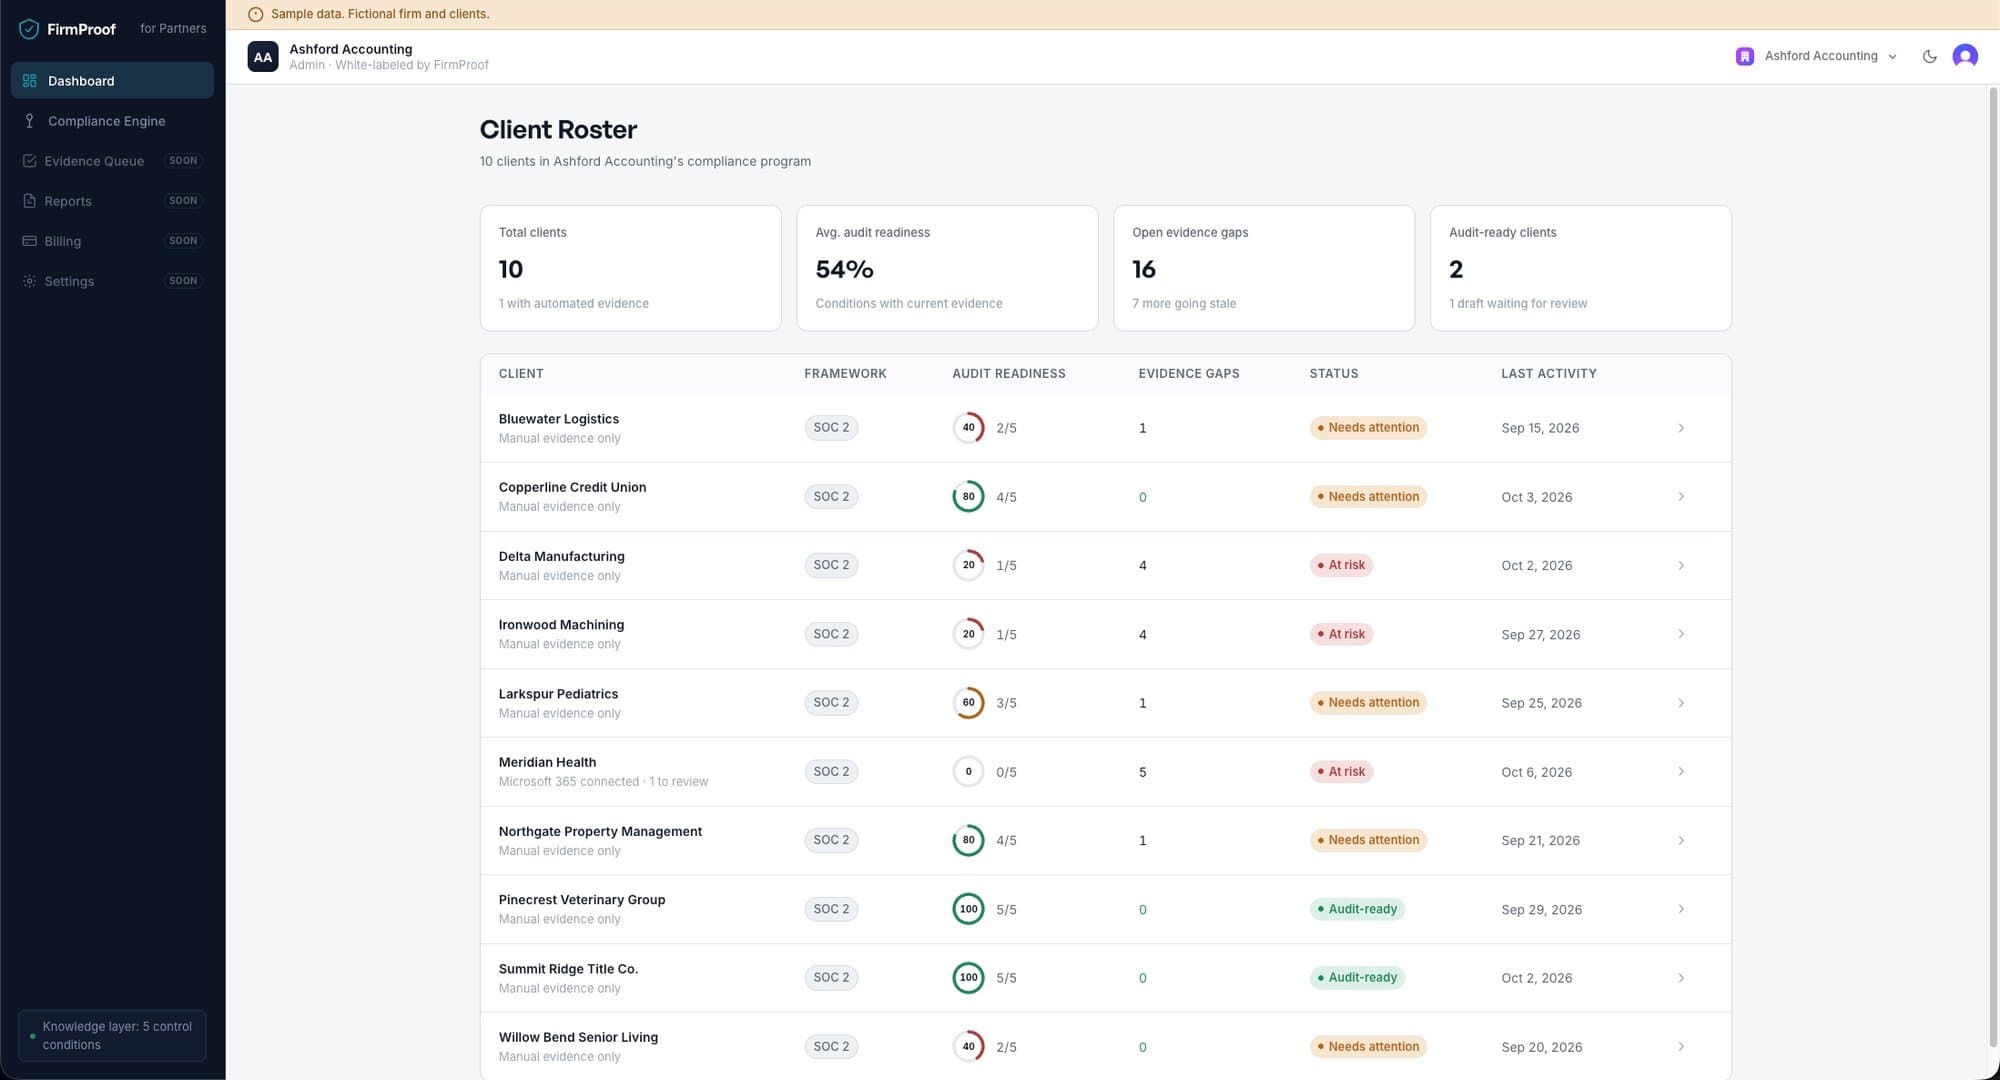
Task: Click Copperline Credit Union client name
Action: coord(572,488)
